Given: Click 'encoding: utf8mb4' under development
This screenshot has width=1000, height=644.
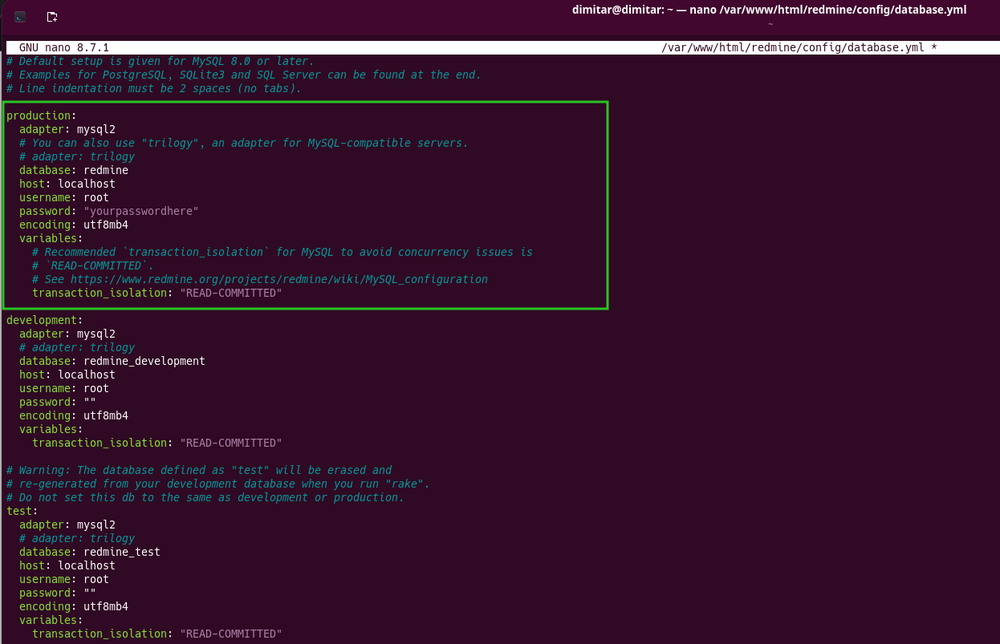Looking at the screenshot, I should click(x=73, y=416).
